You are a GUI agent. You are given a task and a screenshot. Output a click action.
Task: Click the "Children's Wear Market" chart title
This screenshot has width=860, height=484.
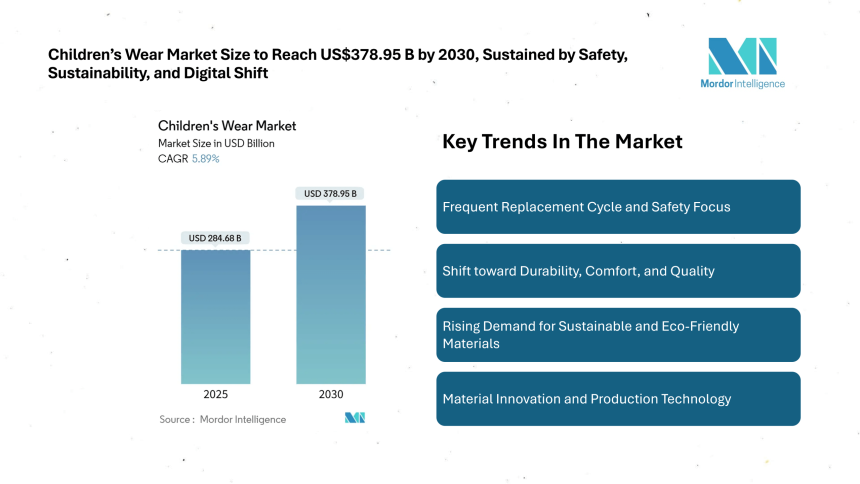click(x=227, y=126)
